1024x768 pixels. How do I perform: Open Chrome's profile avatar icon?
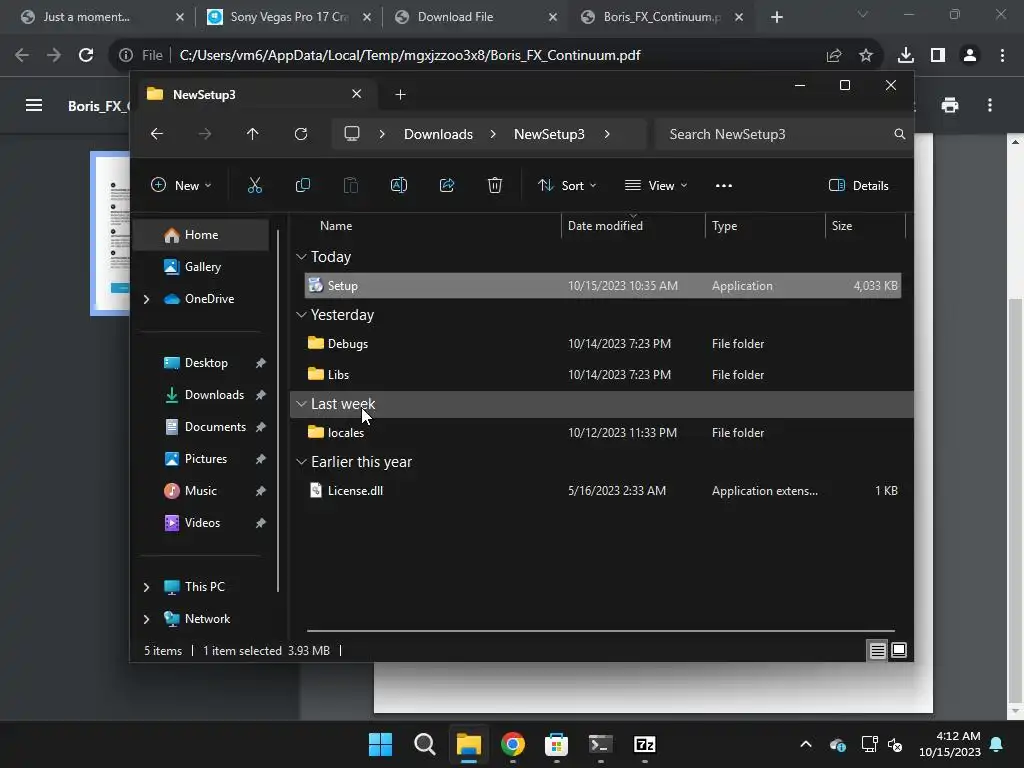970,56
